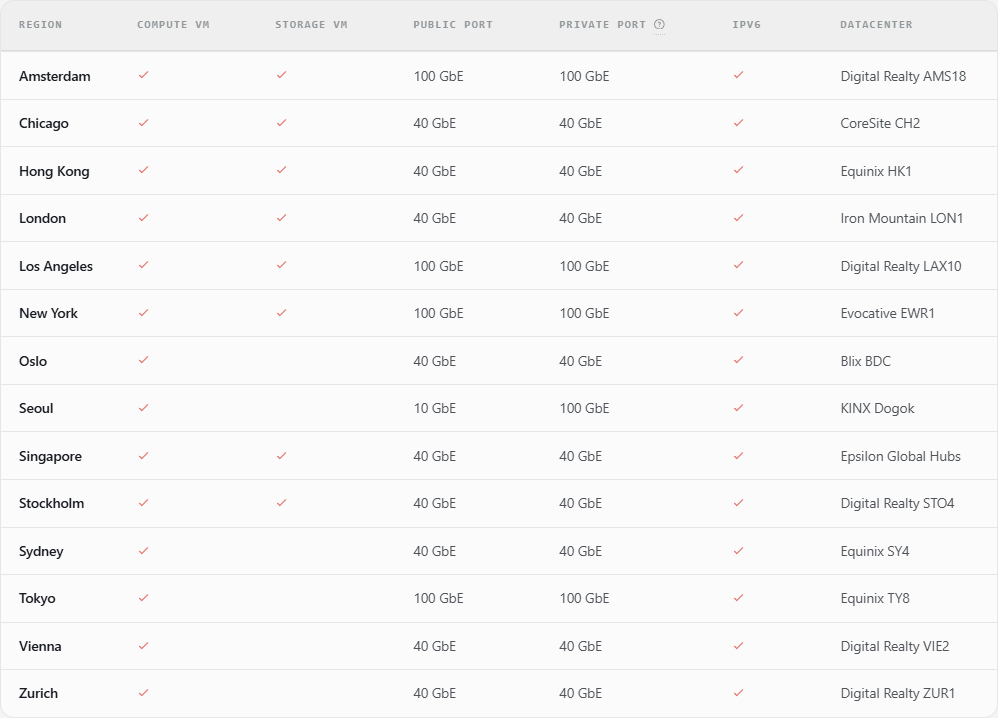Select the Amsterdam region name

(x=55, y=76)
